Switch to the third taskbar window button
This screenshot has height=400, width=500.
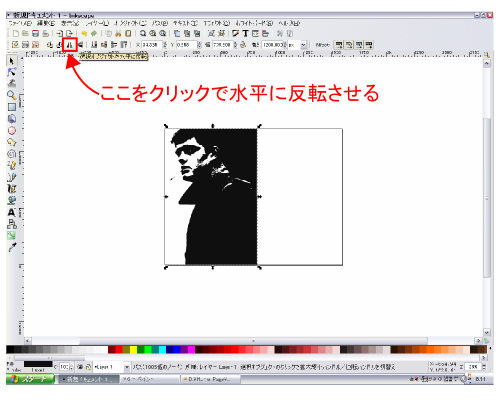[210, 379]
